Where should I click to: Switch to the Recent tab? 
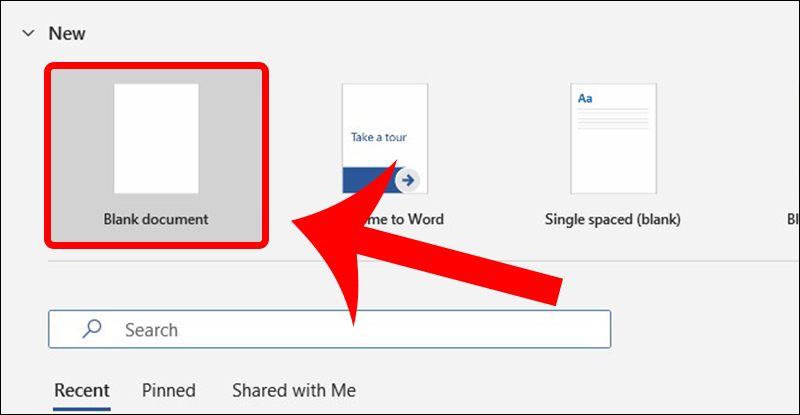coord(81,390)
